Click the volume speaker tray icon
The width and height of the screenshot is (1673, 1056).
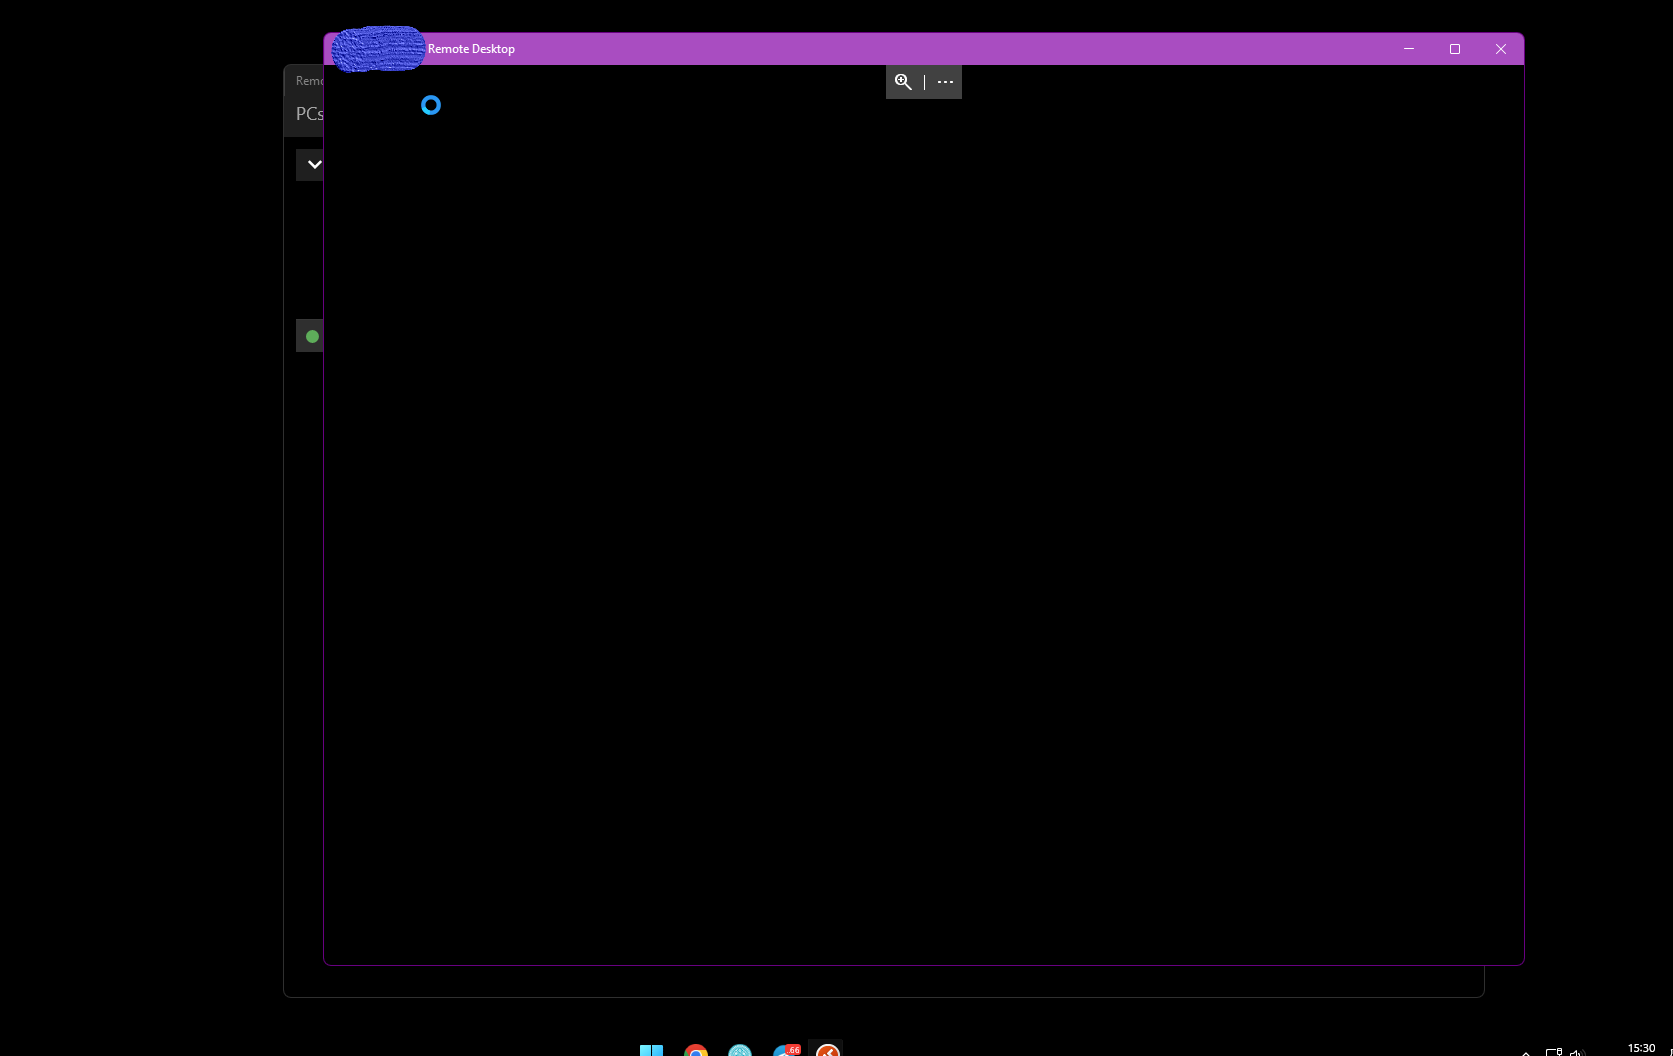point(1577,1052)
